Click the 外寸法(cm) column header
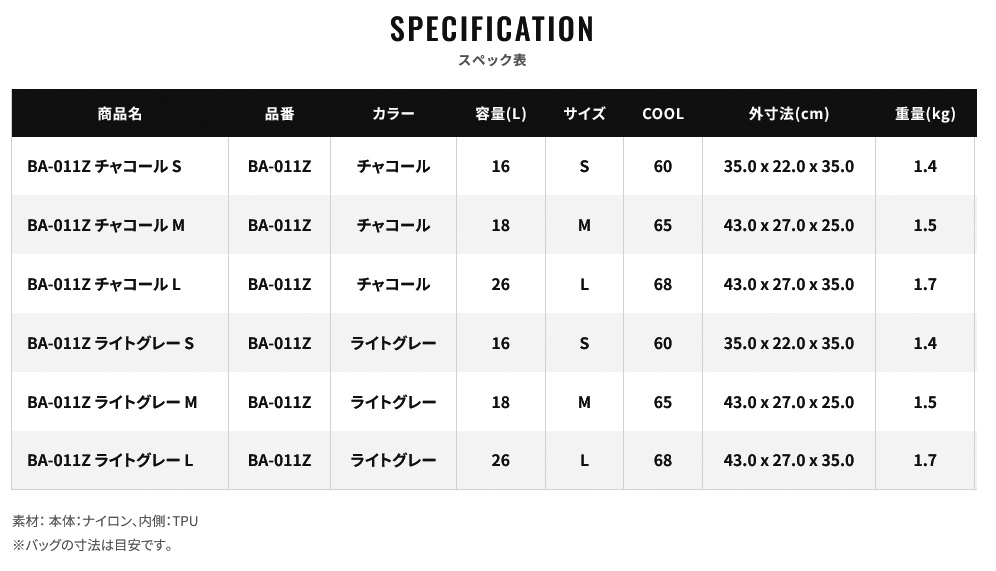The width and height of the screenshot is (996, 571). click(788, 114)
